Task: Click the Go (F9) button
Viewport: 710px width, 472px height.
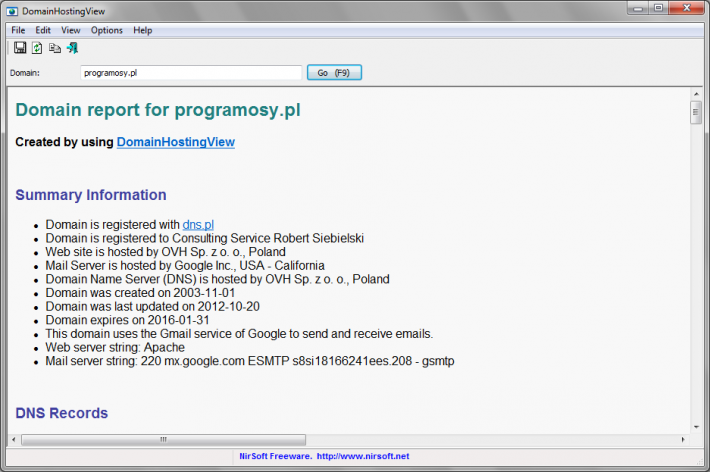Action: click(x=334, y=72)
